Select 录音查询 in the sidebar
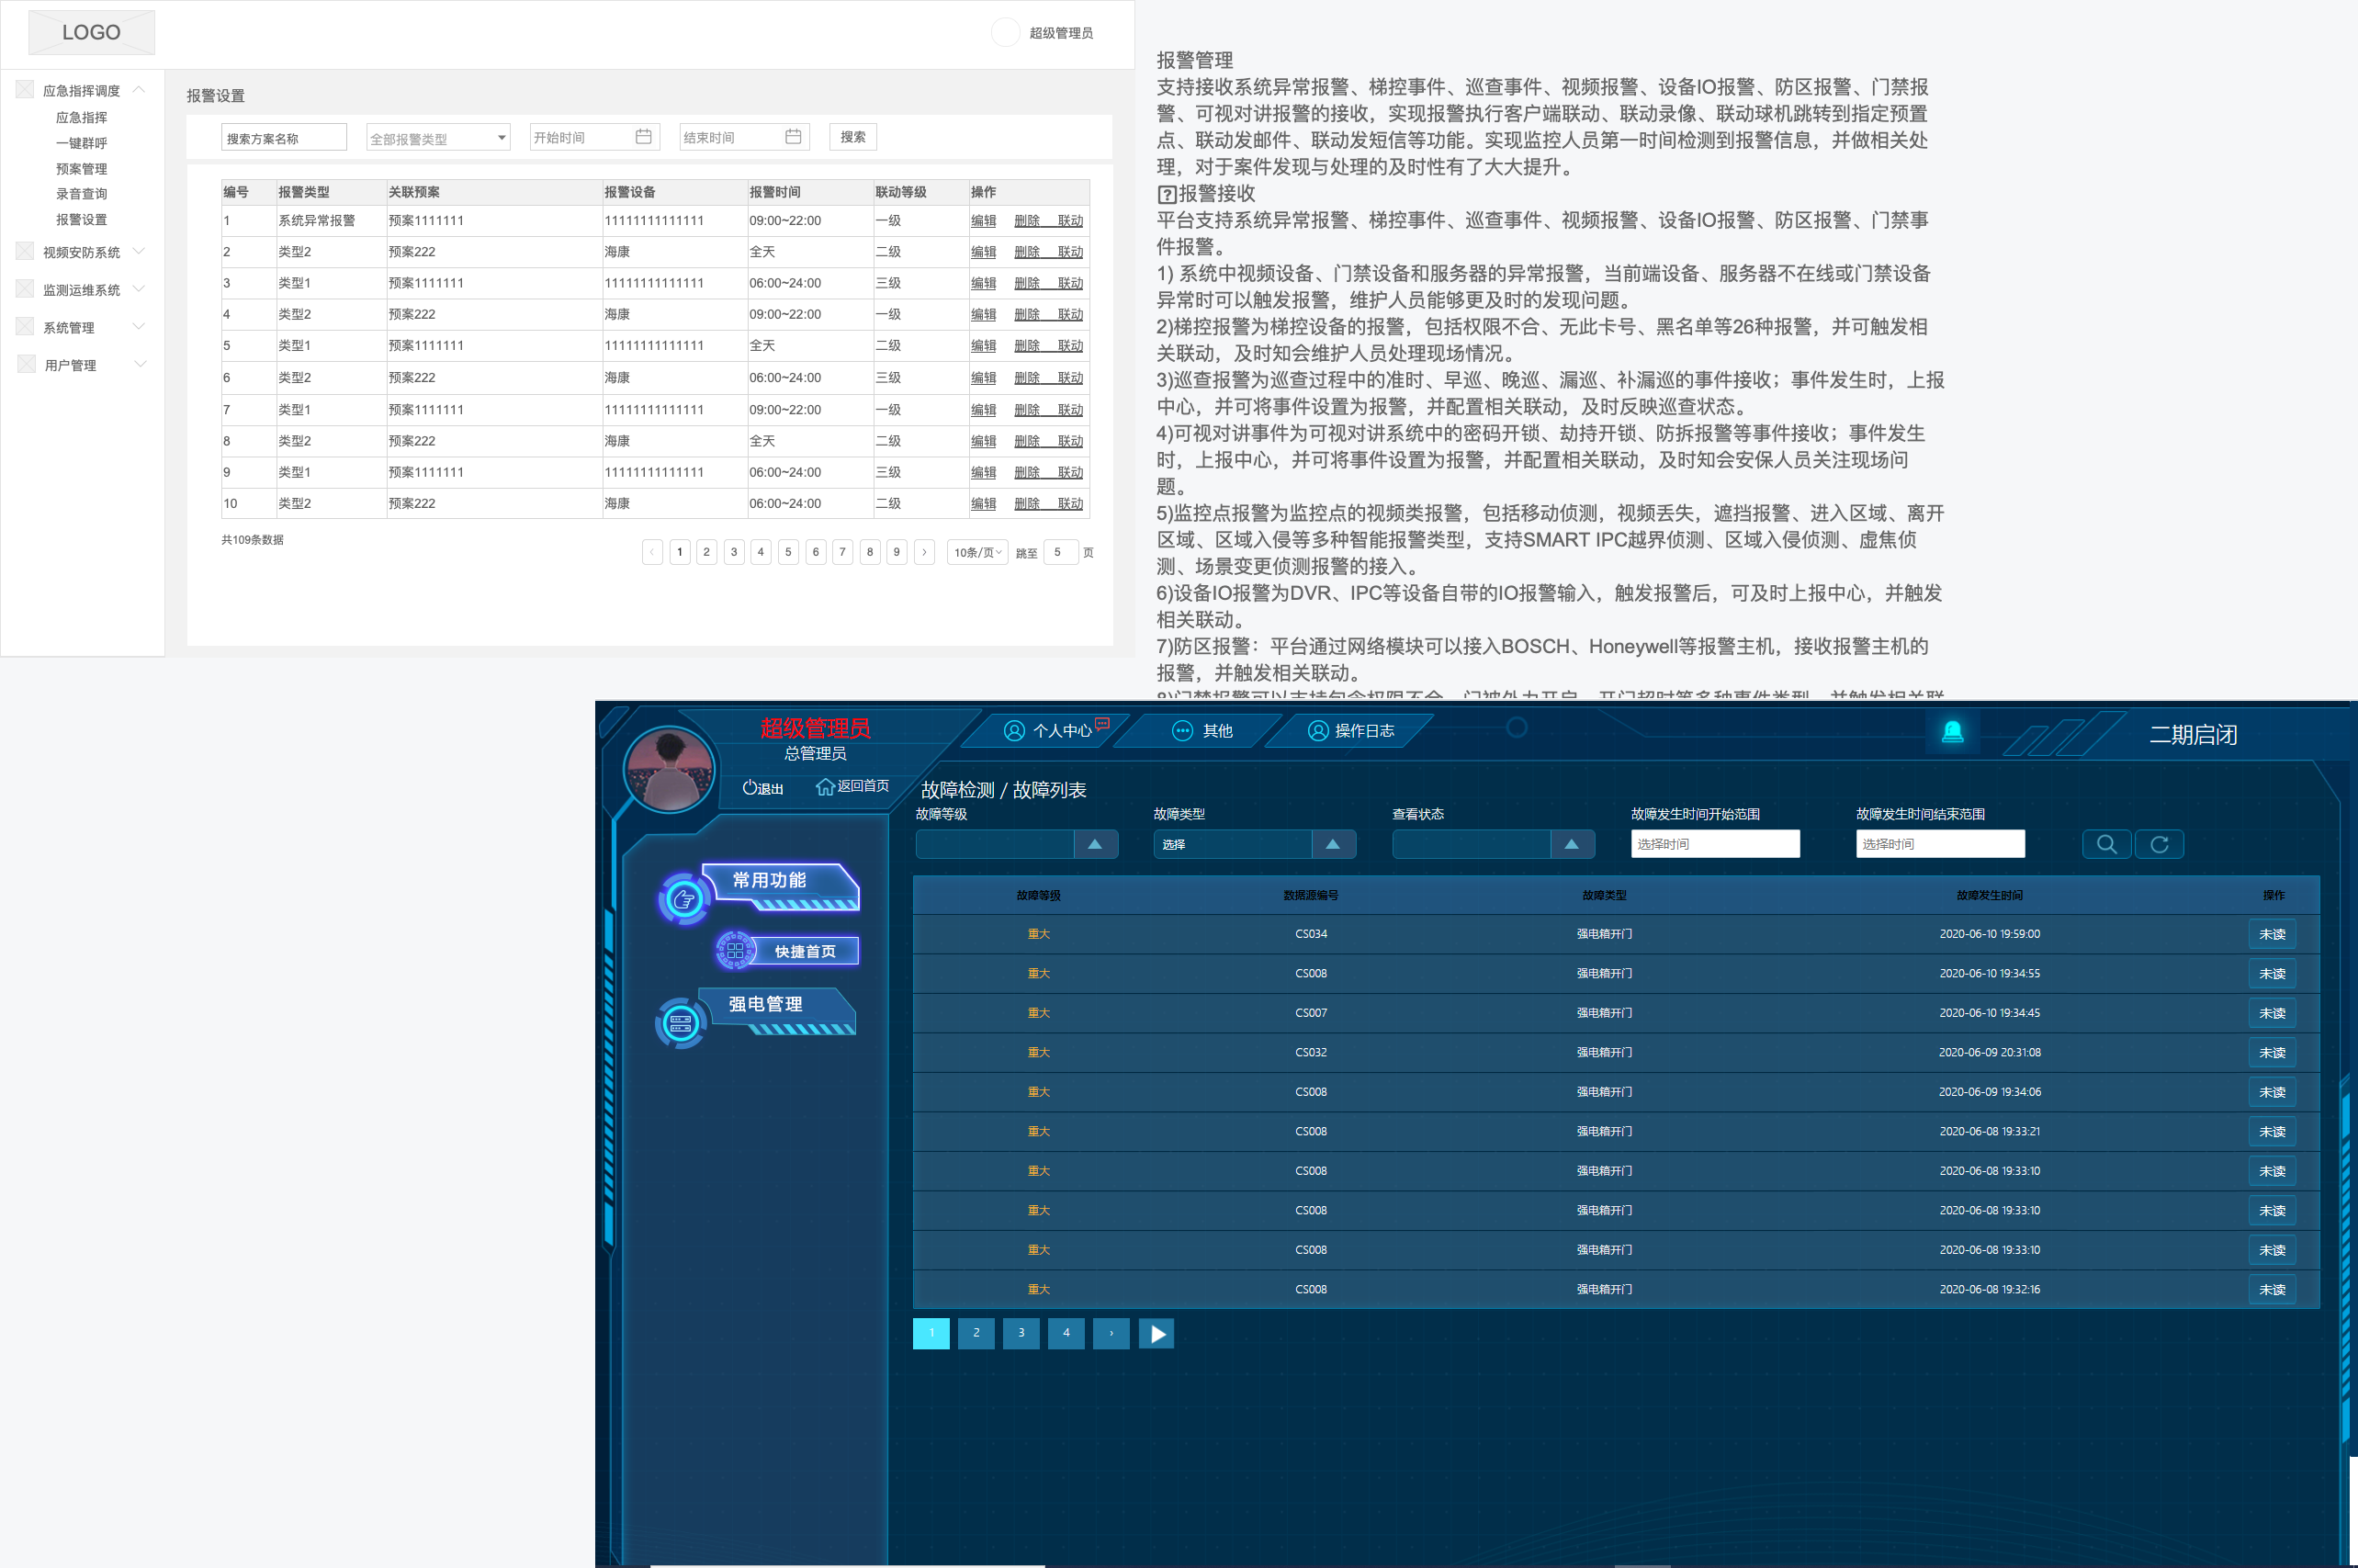Screen dimensions: 2358x1568 (81, 194)
